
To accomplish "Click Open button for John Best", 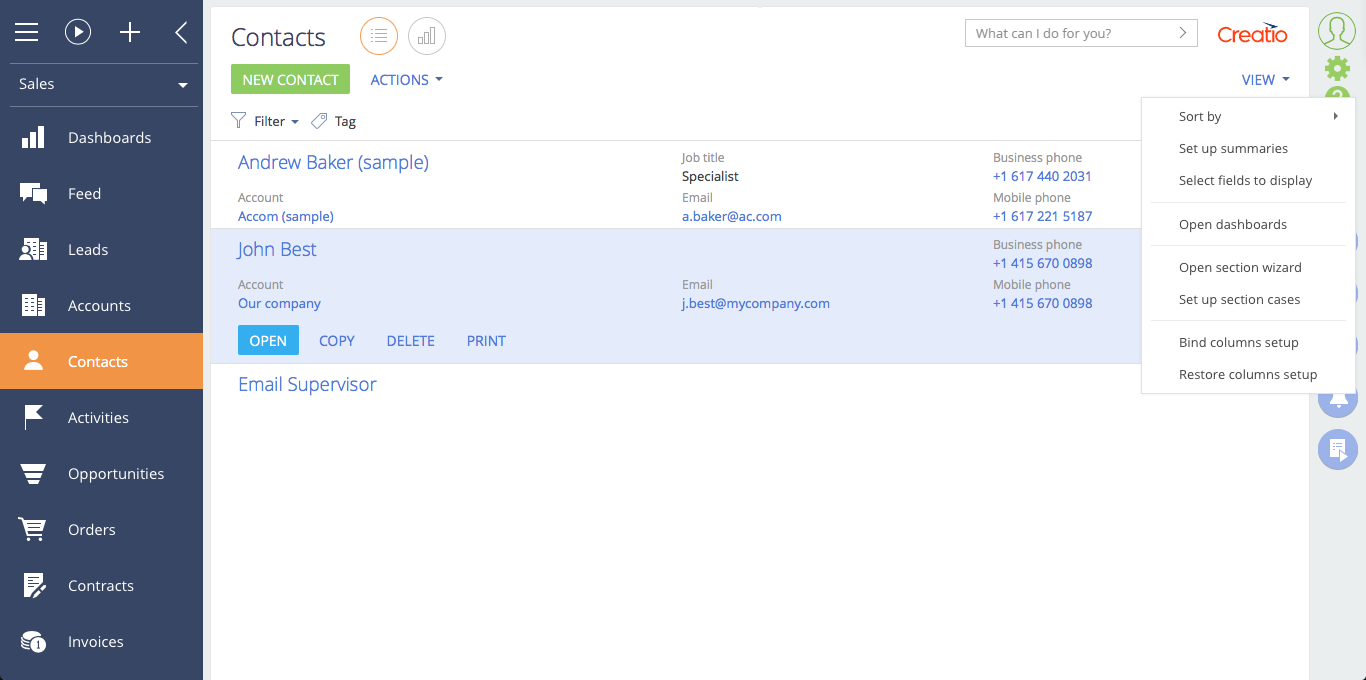I will (268, 341).
